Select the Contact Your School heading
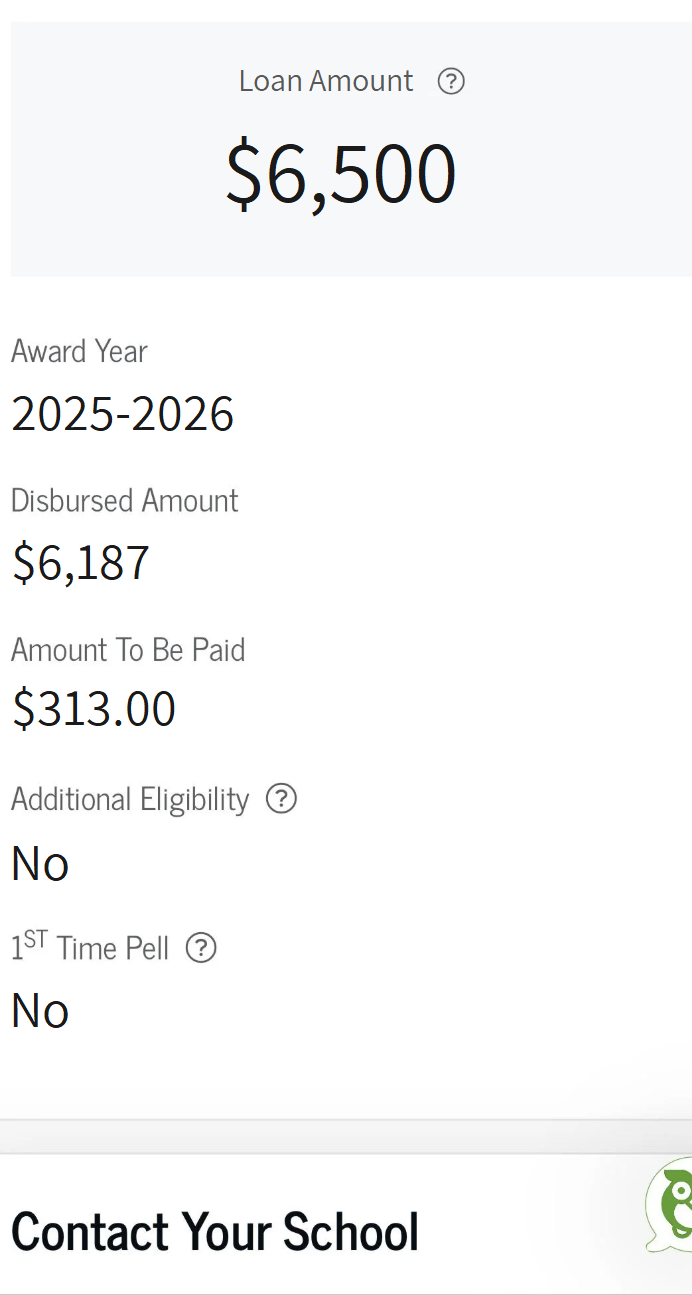The width and height of the screenshot is (692, 1295). (x=215, y=1231)
